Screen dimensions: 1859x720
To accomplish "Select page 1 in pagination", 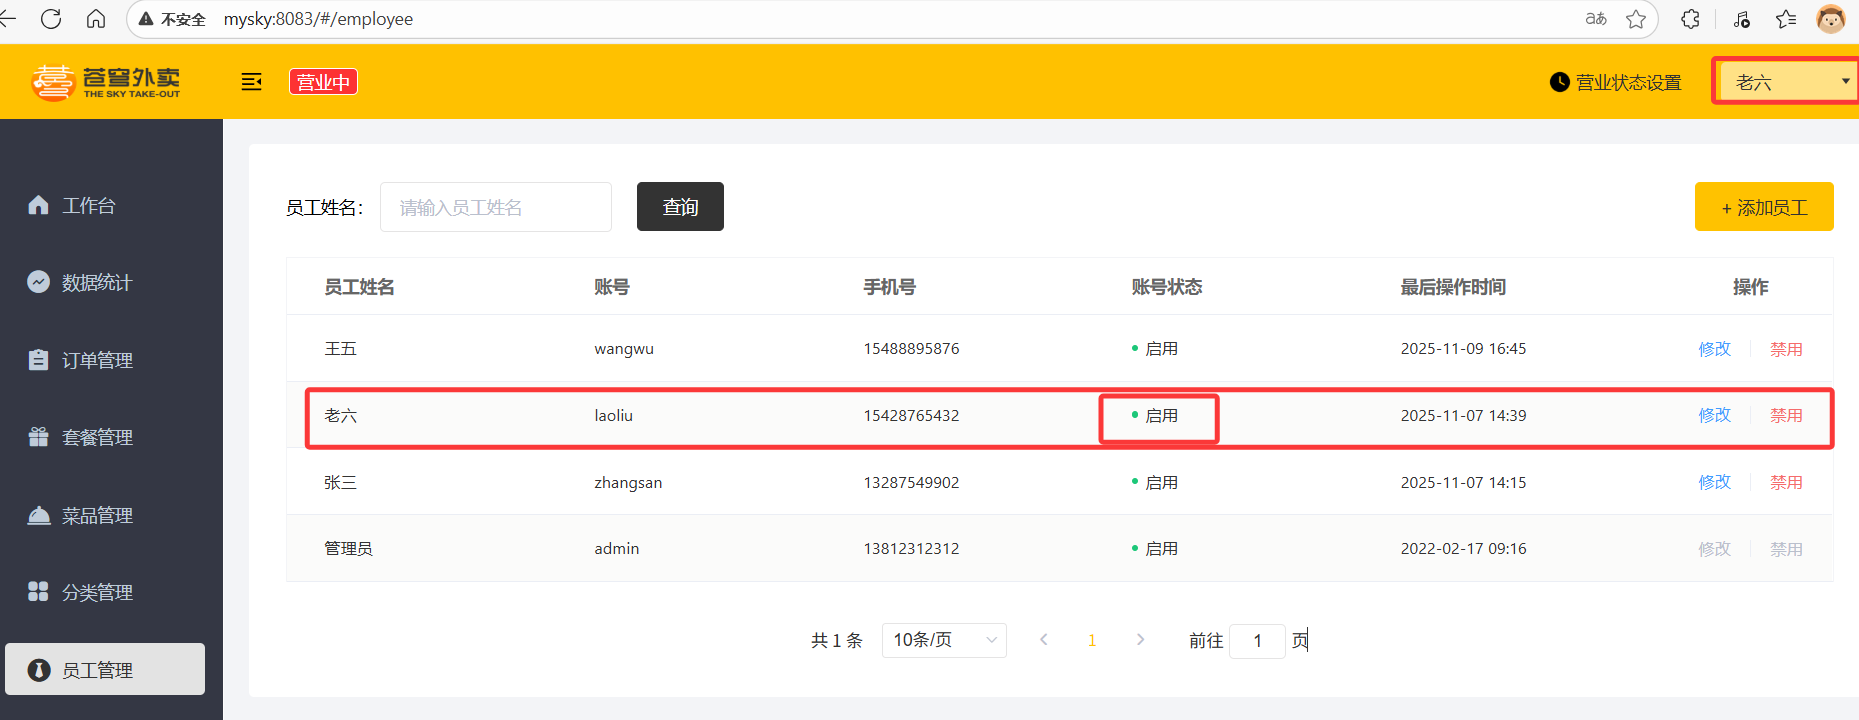I will (x=1092, y=640).
